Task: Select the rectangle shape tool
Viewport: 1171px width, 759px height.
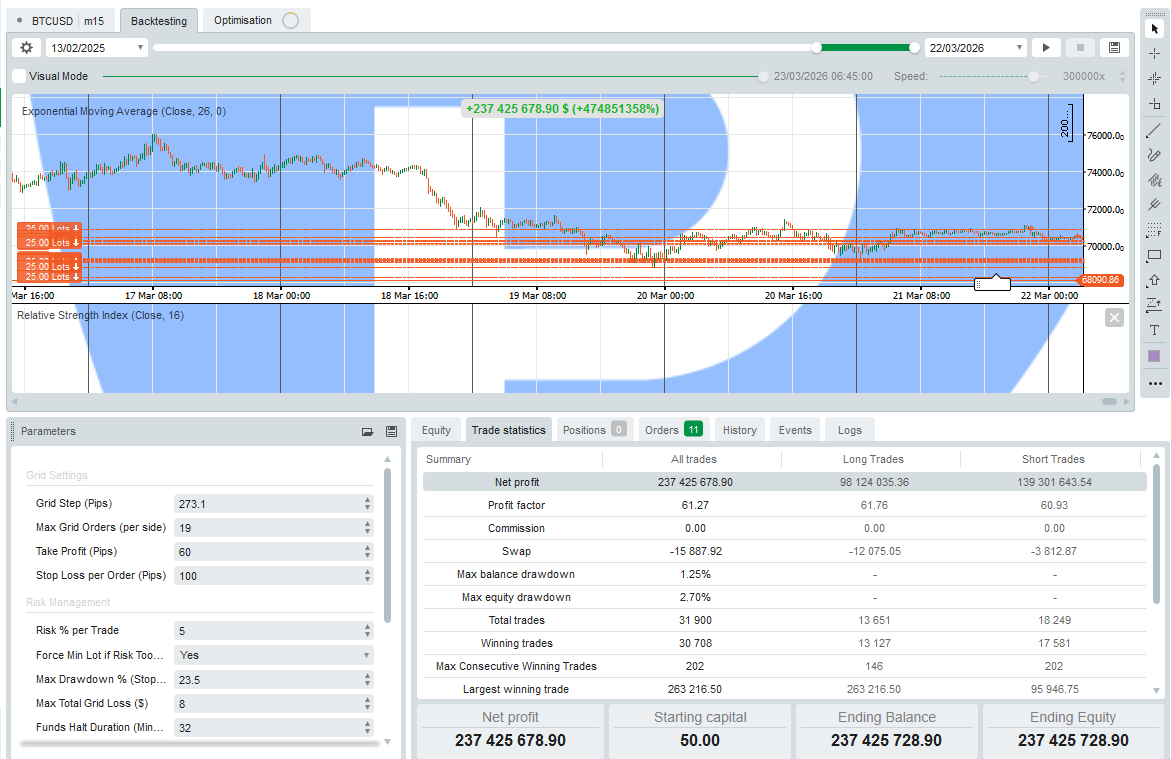Action: coord(1154,255)
